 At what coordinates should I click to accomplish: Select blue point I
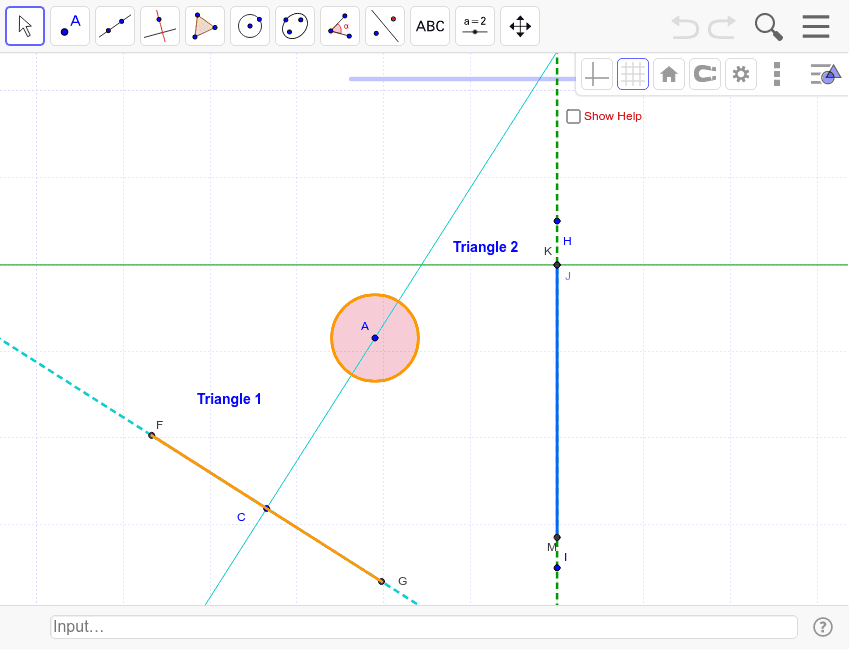(x=557, y=568)
